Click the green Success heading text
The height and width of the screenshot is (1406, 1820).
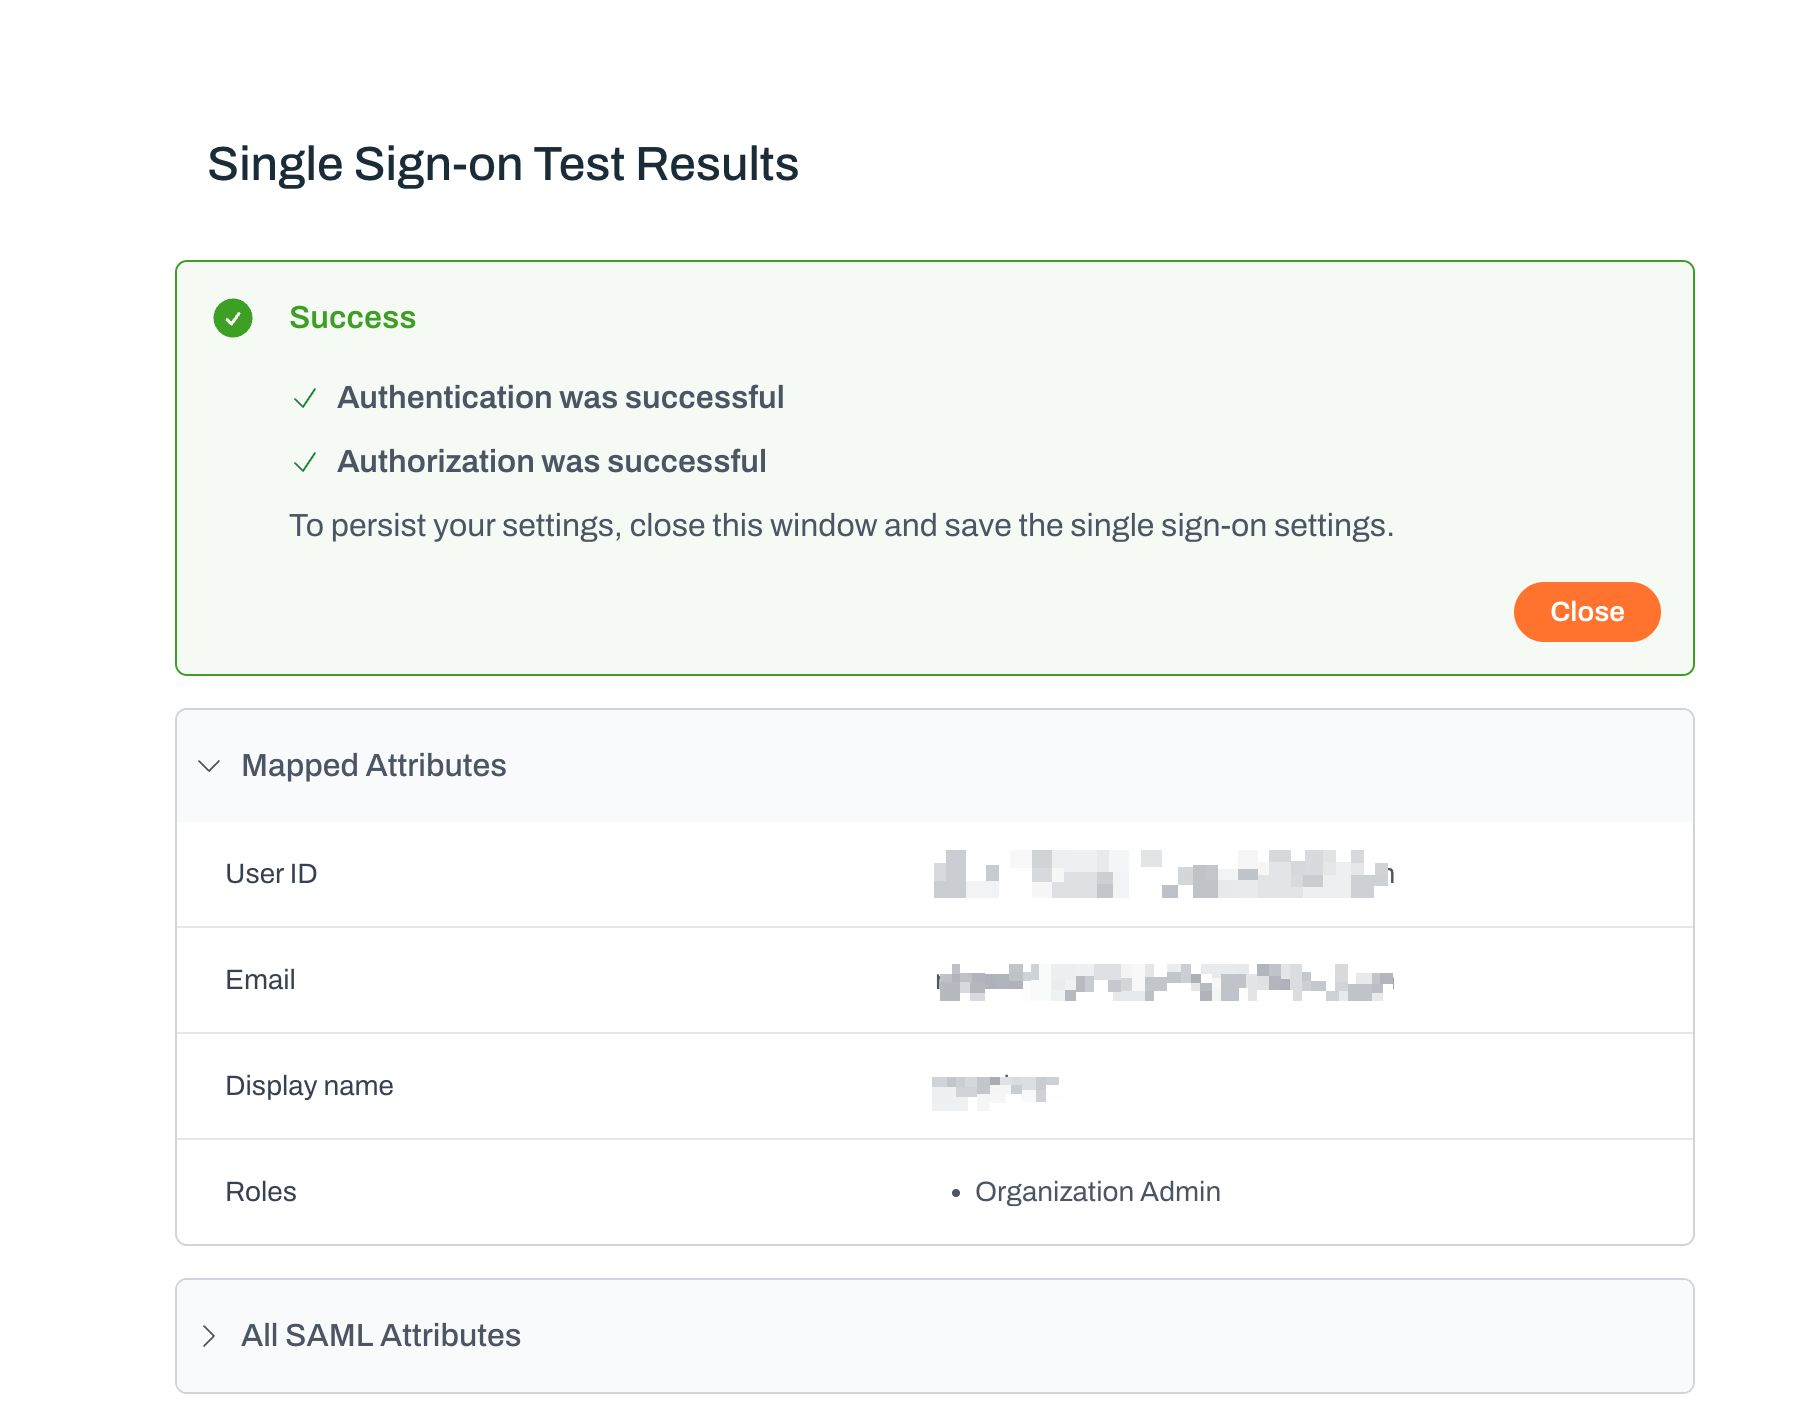(x=352, y=318)
